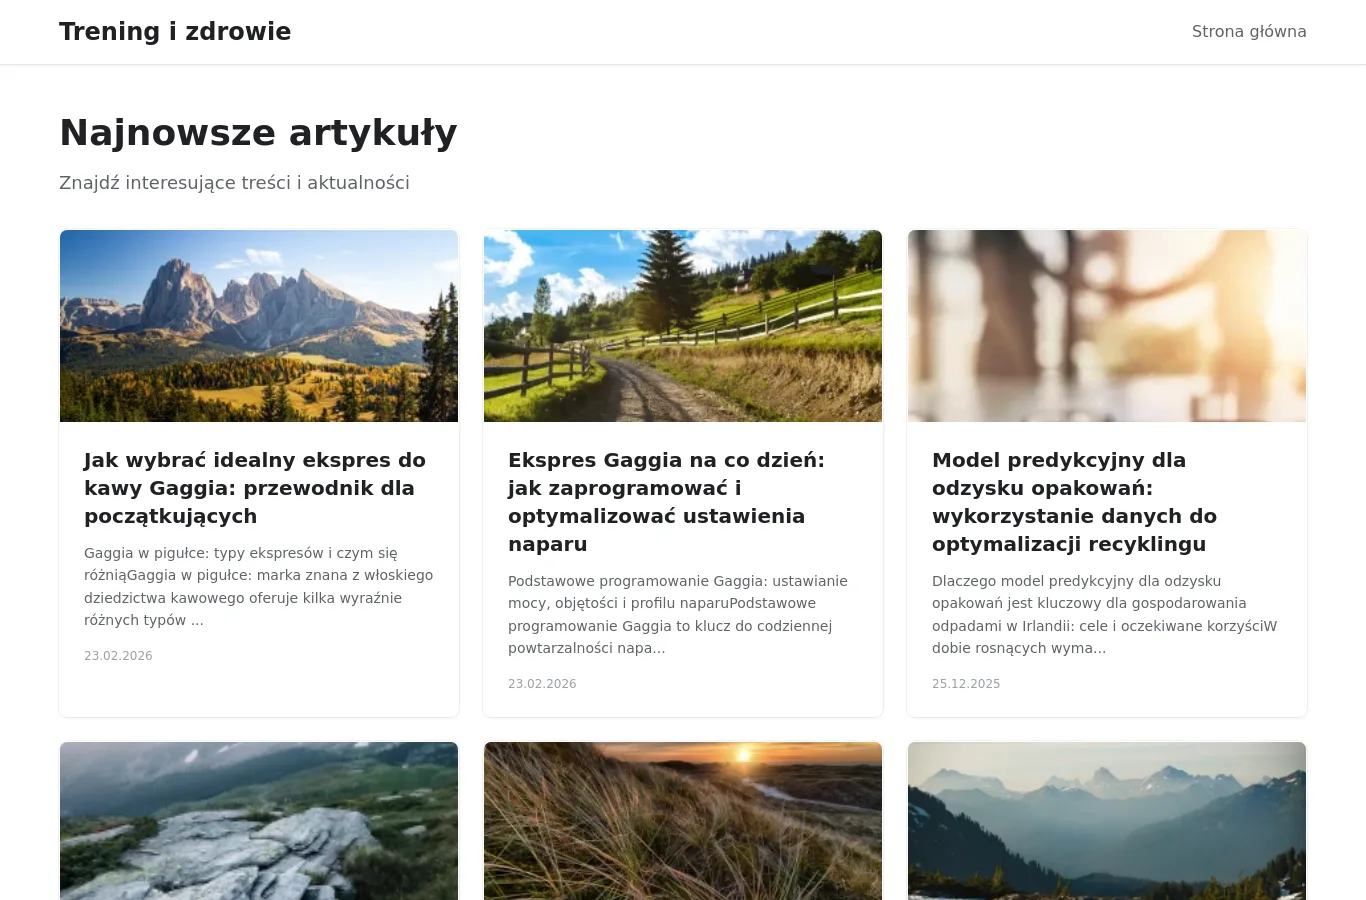Open the misty mountain range thumbnail
Image resolution: width=1366 pixels, height=900 pixels.
pyautogui.click(x=1107, y=821)
